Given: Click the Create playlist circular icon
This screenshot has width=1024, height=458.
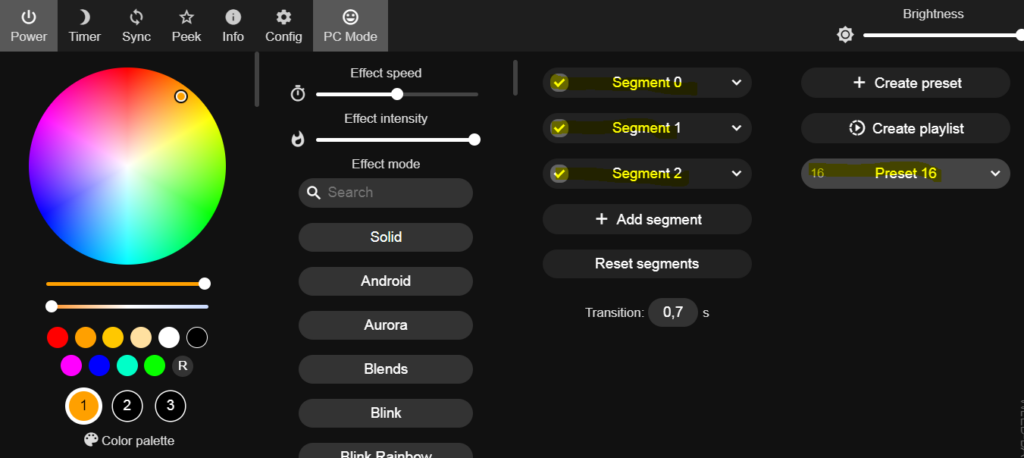Looking at the screenshot, I should click(856, 129).
